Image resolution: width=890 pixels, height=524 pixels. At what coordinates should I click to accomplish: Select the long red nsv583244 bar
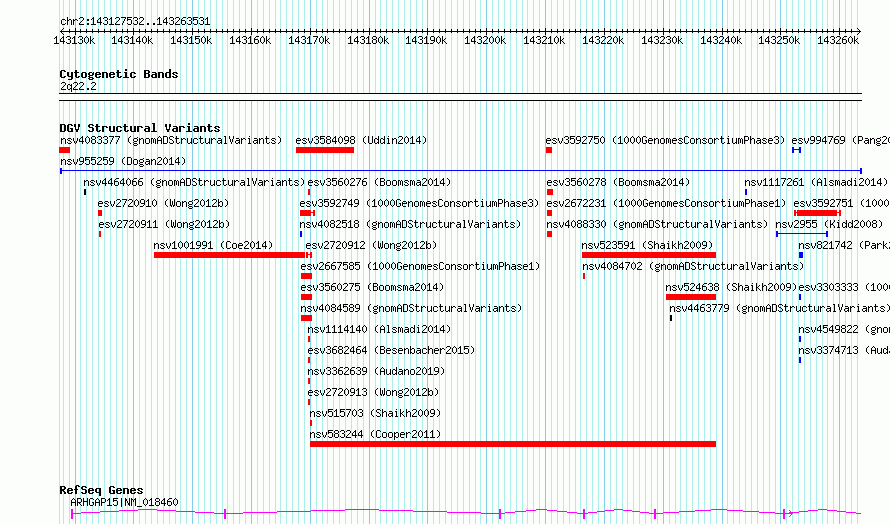coord(513,444)
